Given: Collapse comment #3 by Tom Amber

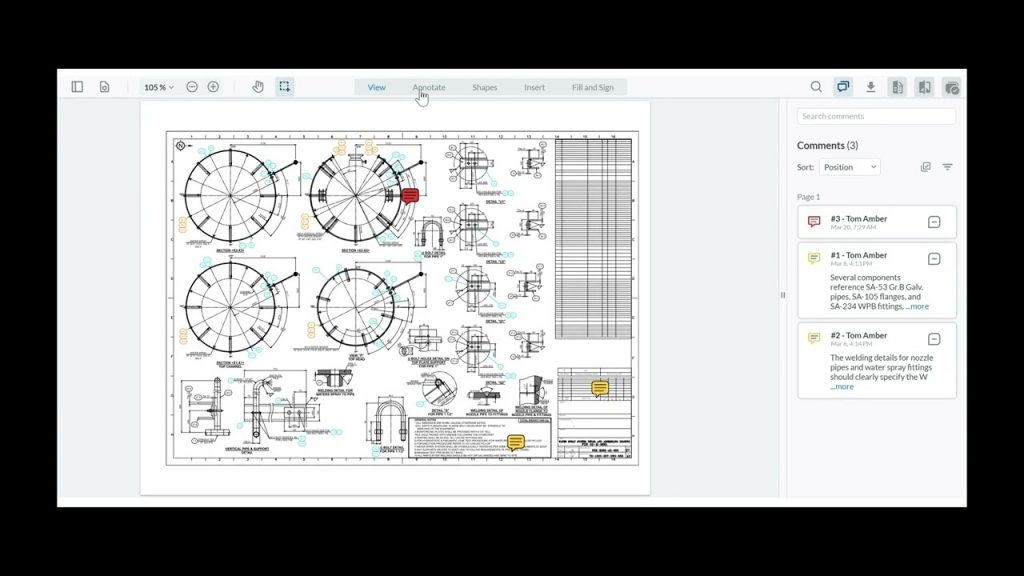Looking at the screenshot, I should pos(934,222).
